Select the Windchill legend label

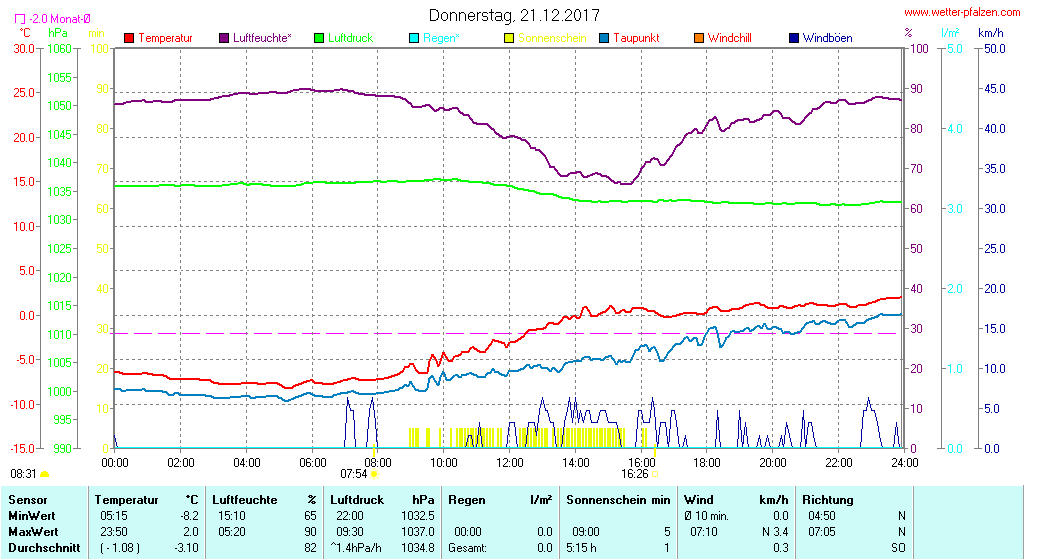tap(729, 38)
